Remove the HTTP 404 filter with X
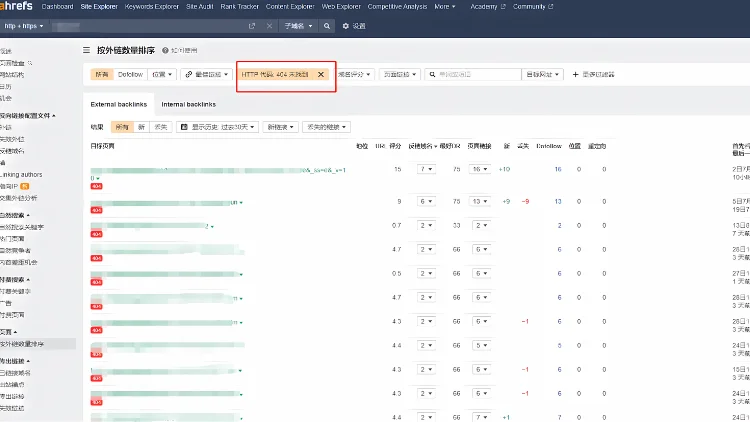Viewport: 750px width, 422px height. 321,75
